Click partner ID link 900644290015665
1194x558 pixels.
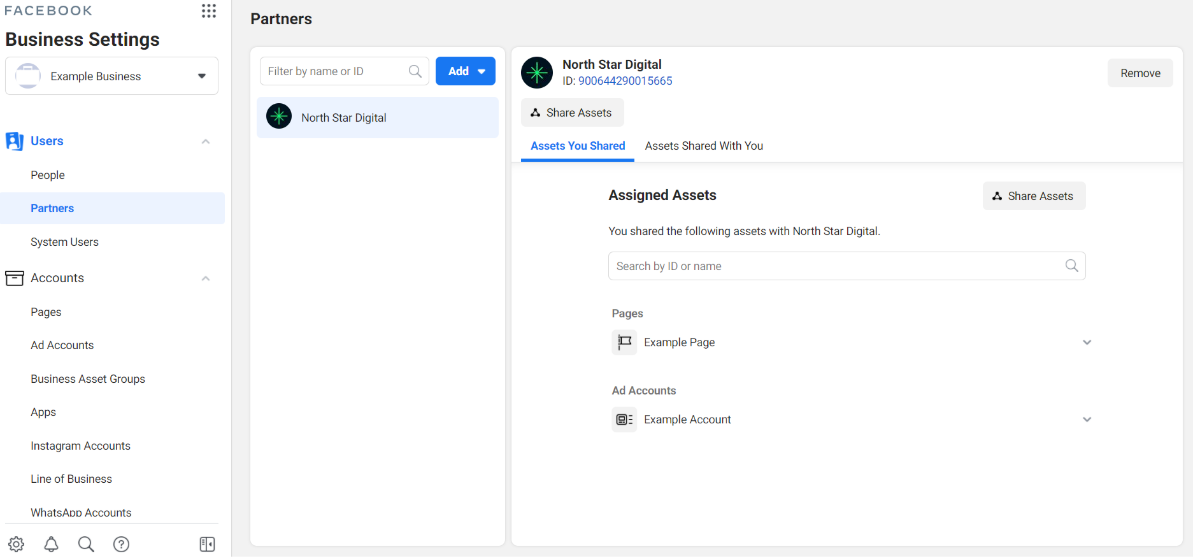[625, 81]
